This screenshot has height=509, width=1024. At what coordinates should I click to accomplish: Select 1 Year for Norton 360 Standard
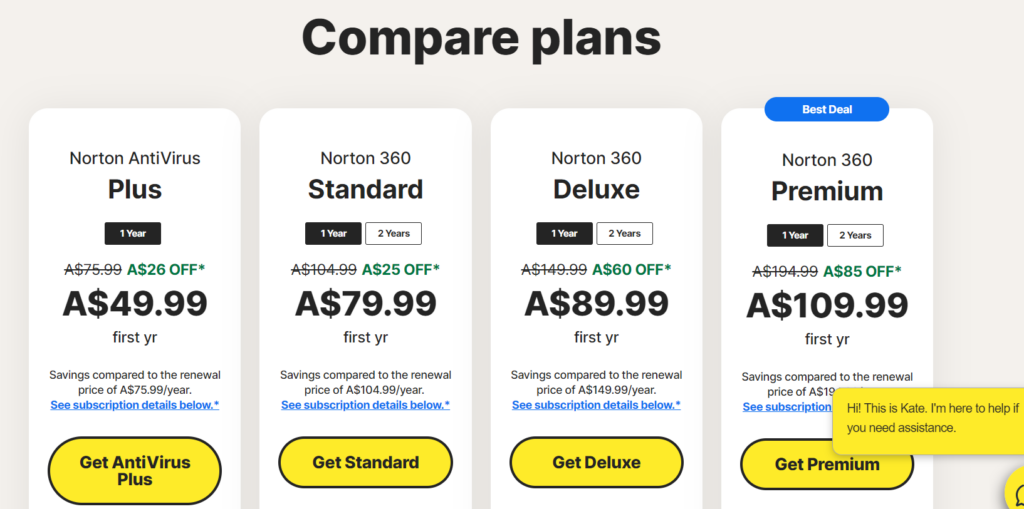[333, 233]
